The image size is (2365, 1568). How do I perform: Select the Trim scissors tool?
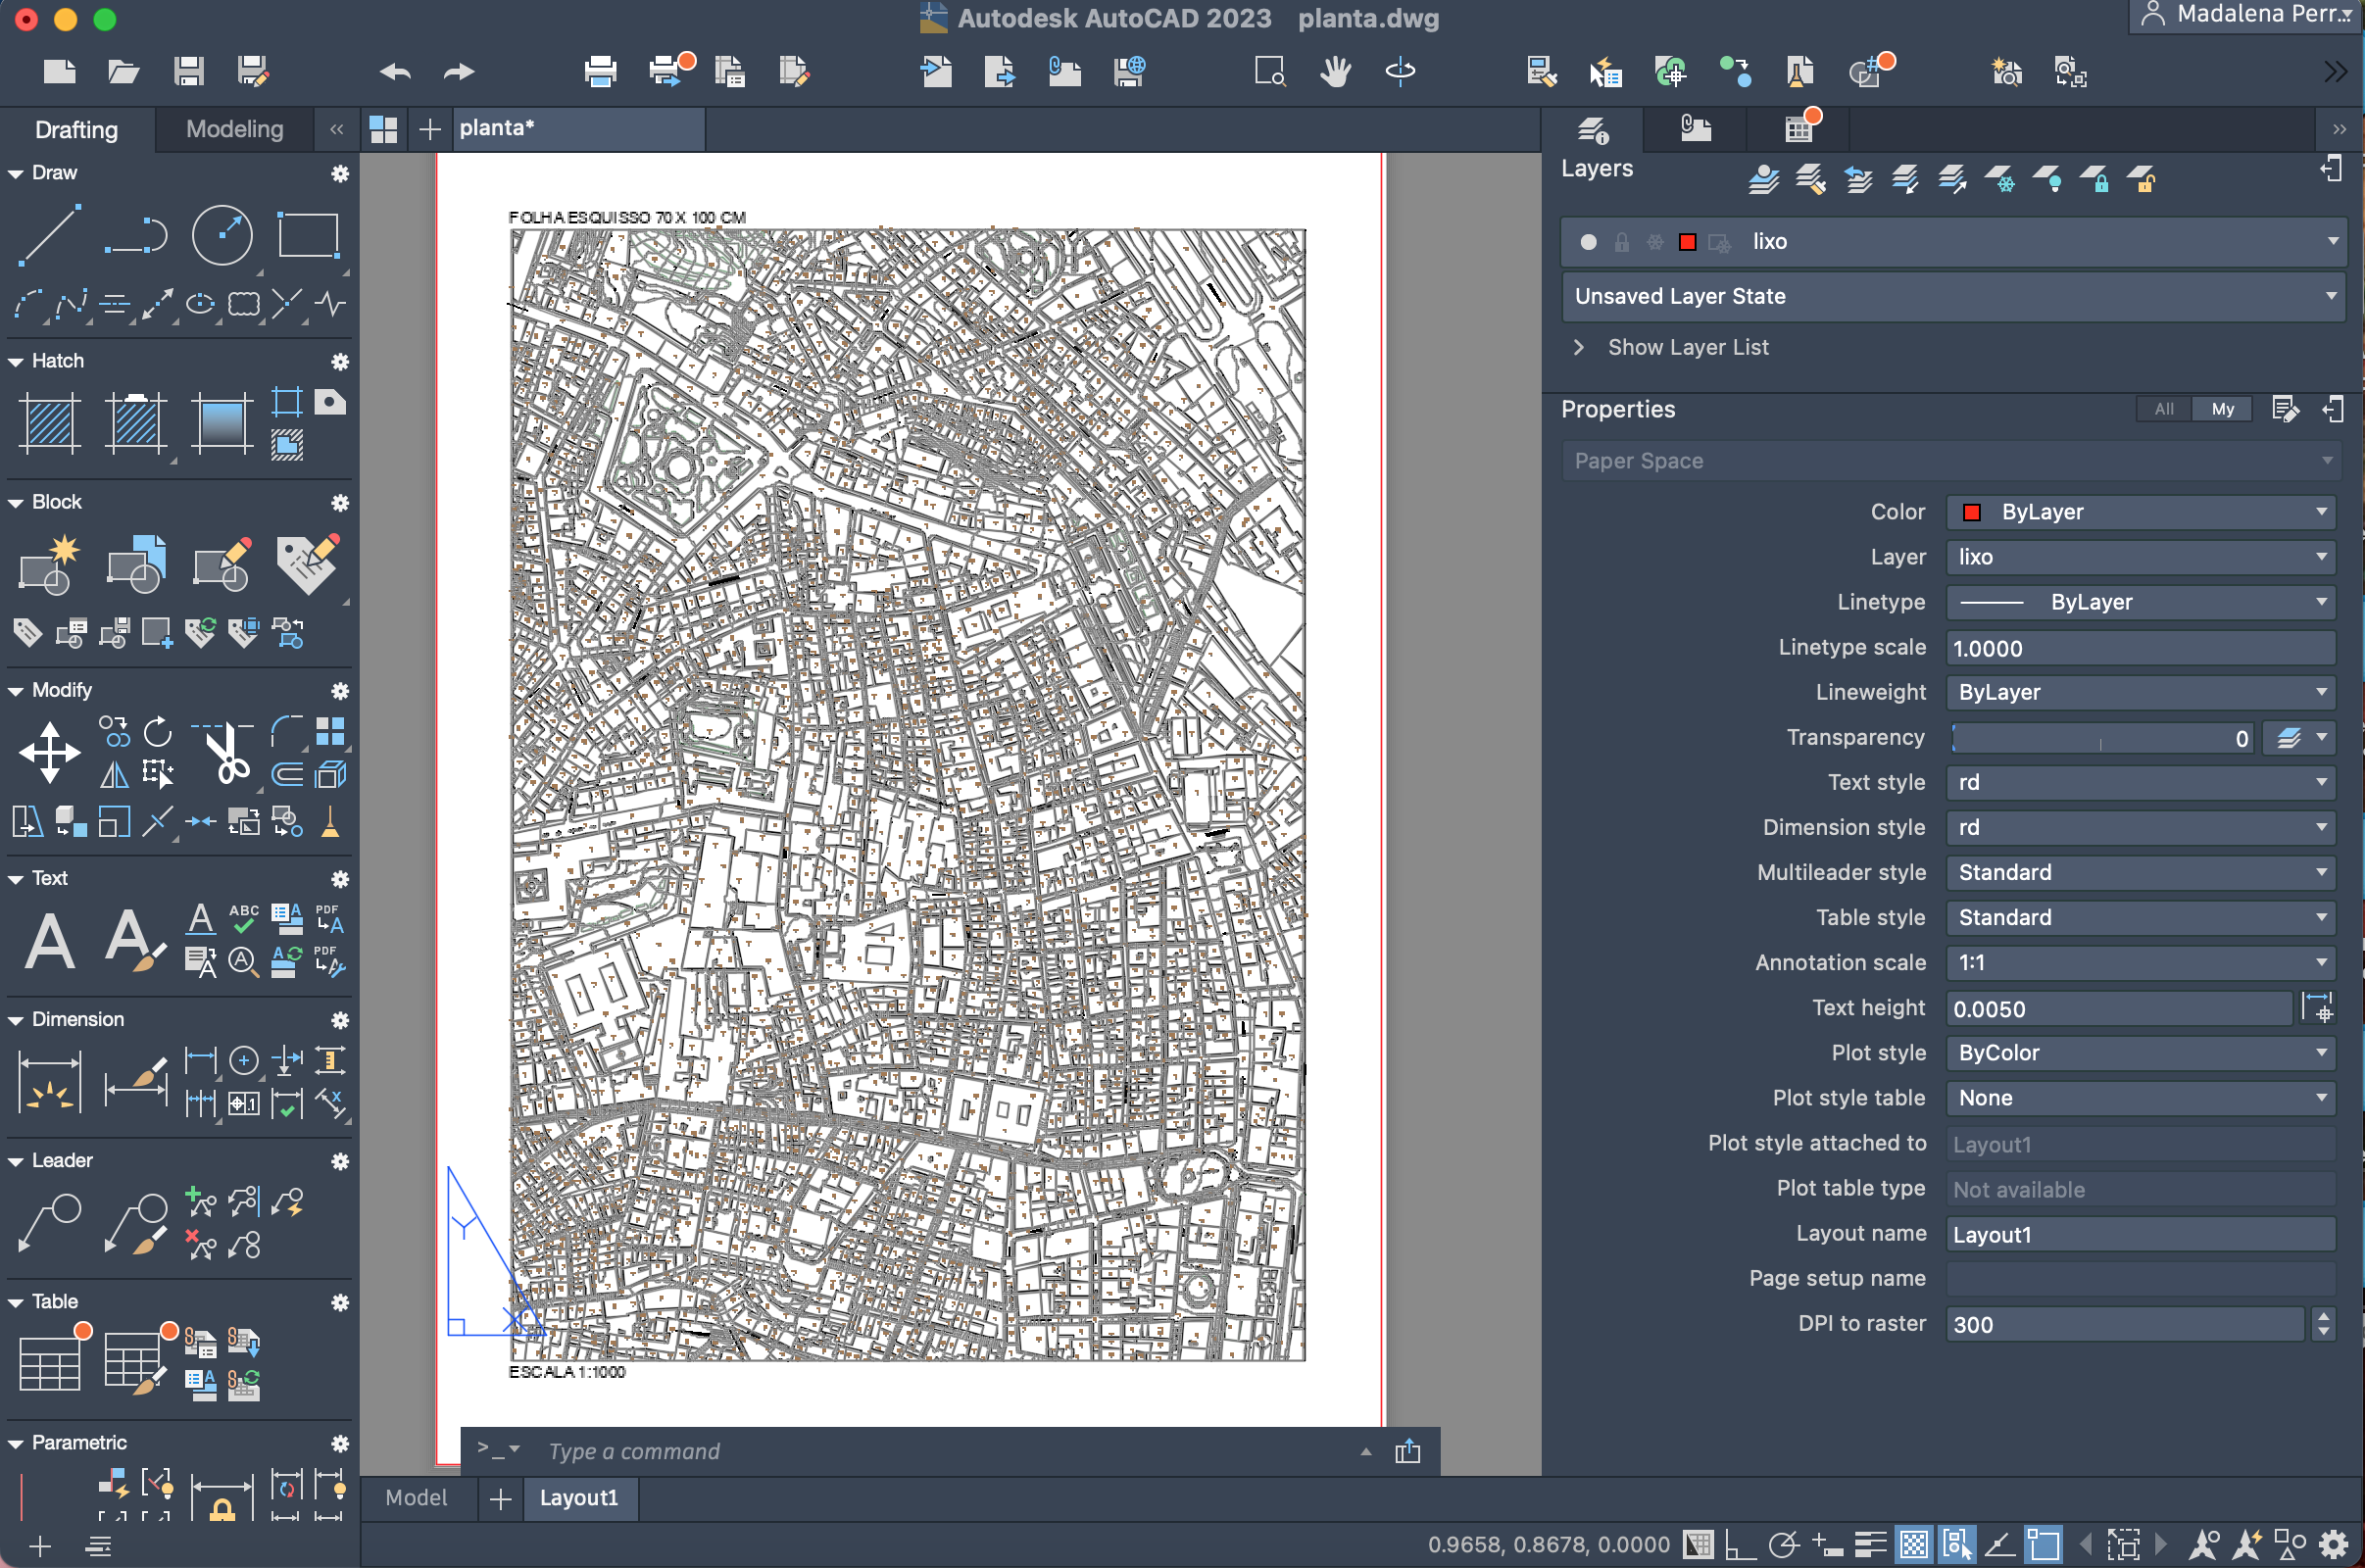tap(226, 752)
